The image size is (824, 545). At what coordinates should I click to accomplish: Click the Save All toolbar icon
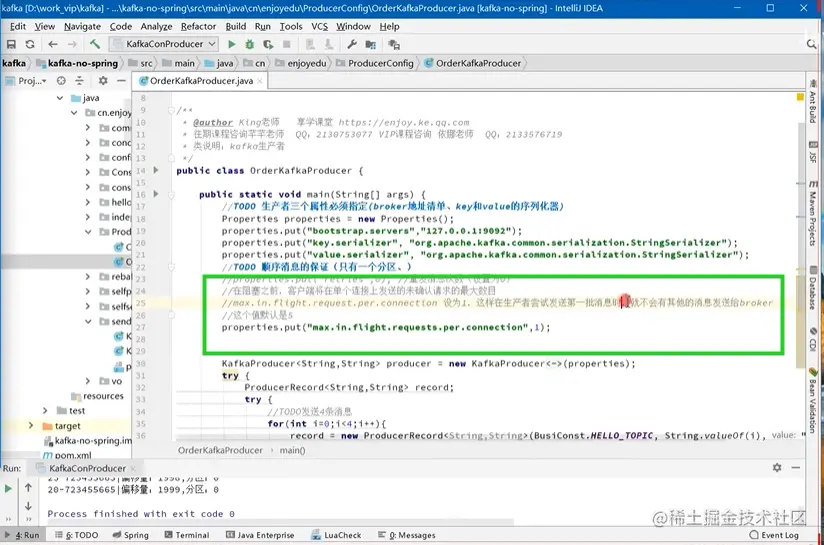(11, 45)
